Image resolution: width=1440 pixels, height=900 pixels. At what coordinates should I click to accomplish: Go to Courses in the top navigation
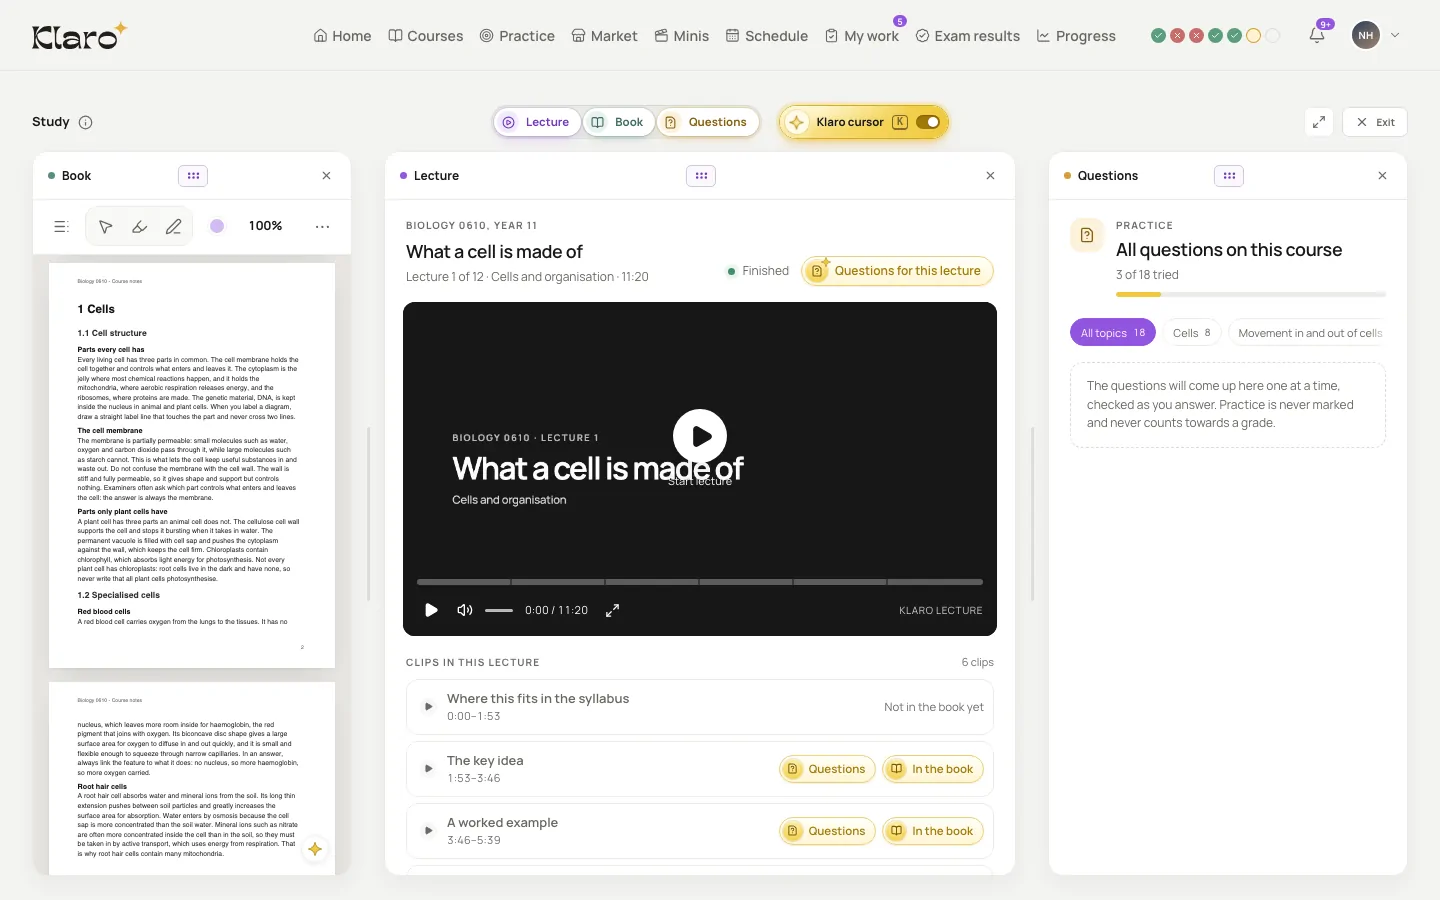point(426,36)
